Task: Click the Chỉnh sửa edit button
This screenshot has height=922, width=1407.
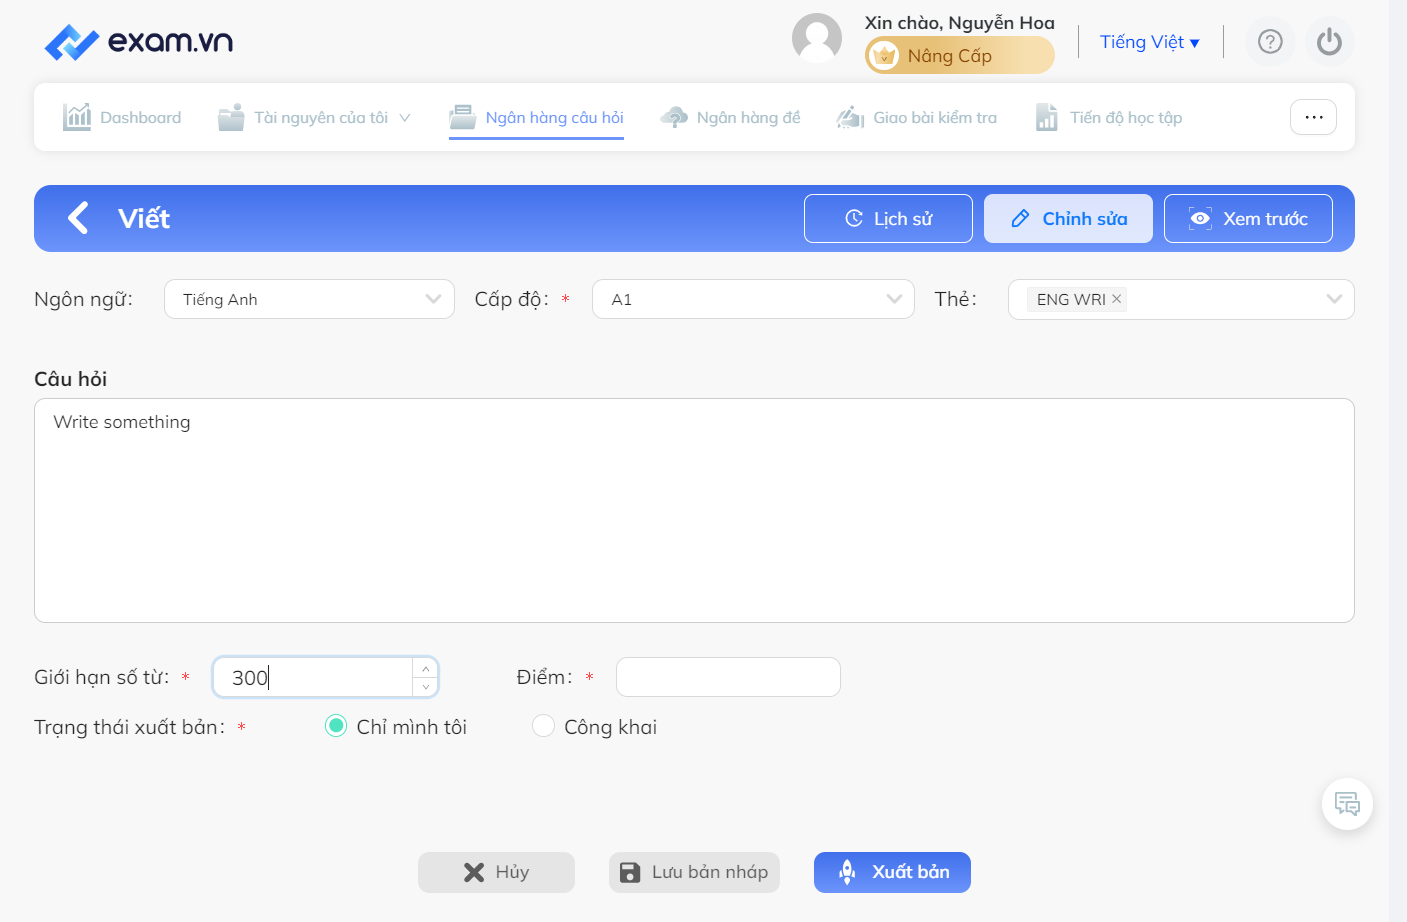Action: [1068, 218]
